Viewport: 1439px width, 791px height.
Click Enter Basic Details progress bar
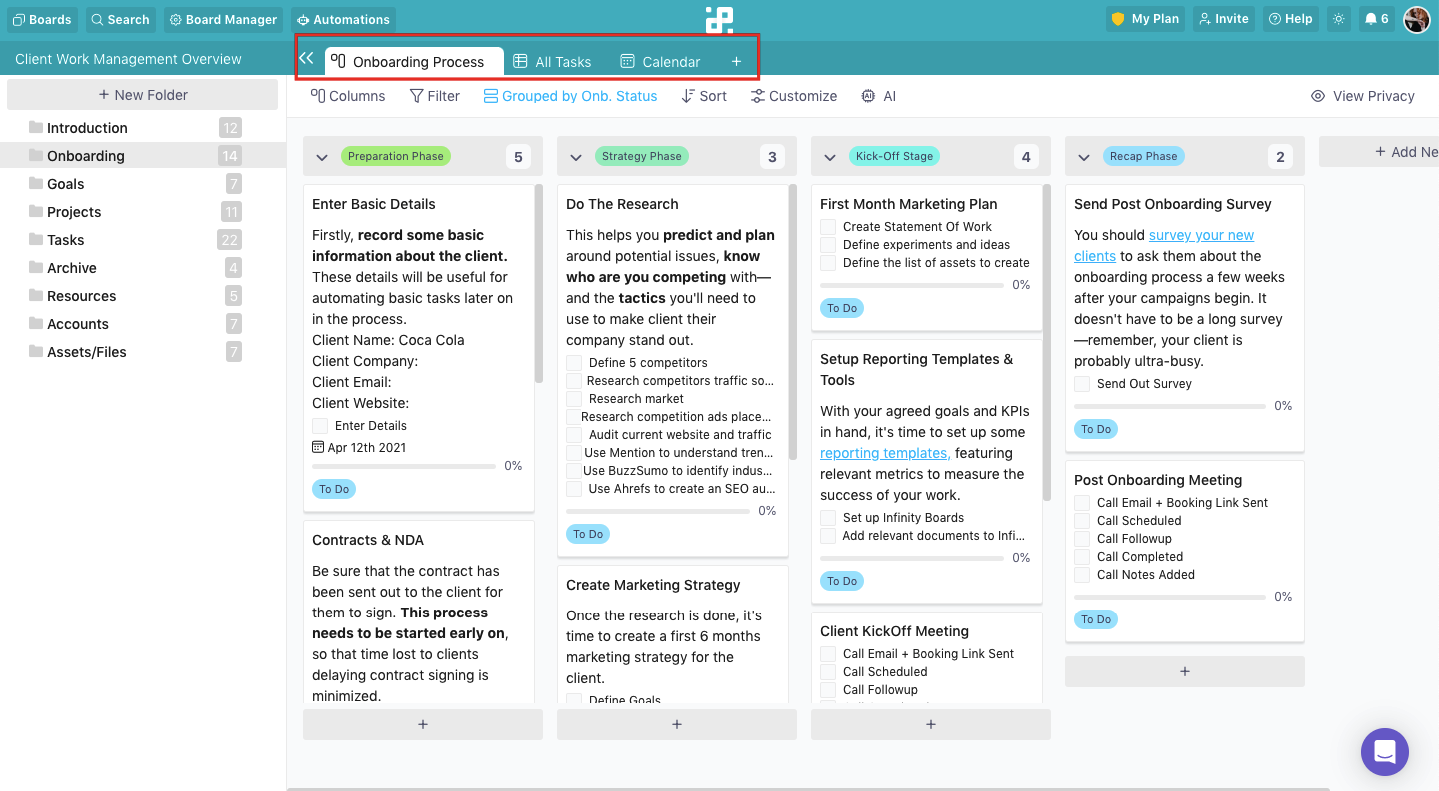tap(404, 466)
